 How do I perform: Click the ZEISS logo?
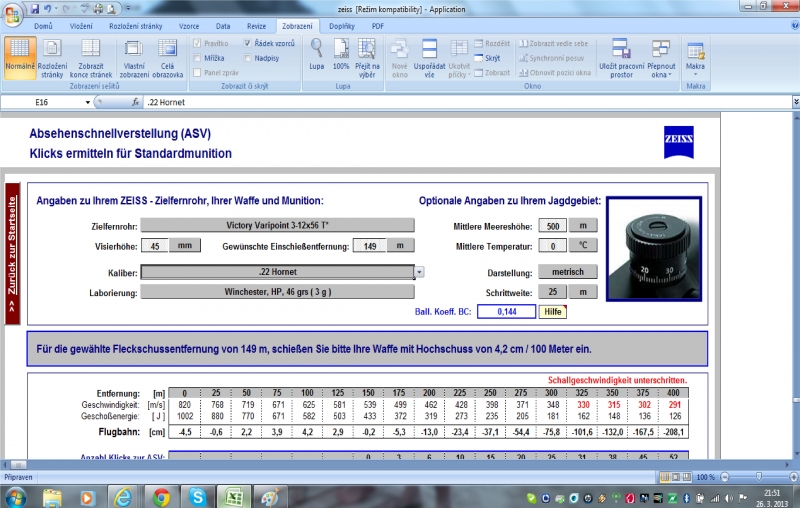(x=679, y=142)
